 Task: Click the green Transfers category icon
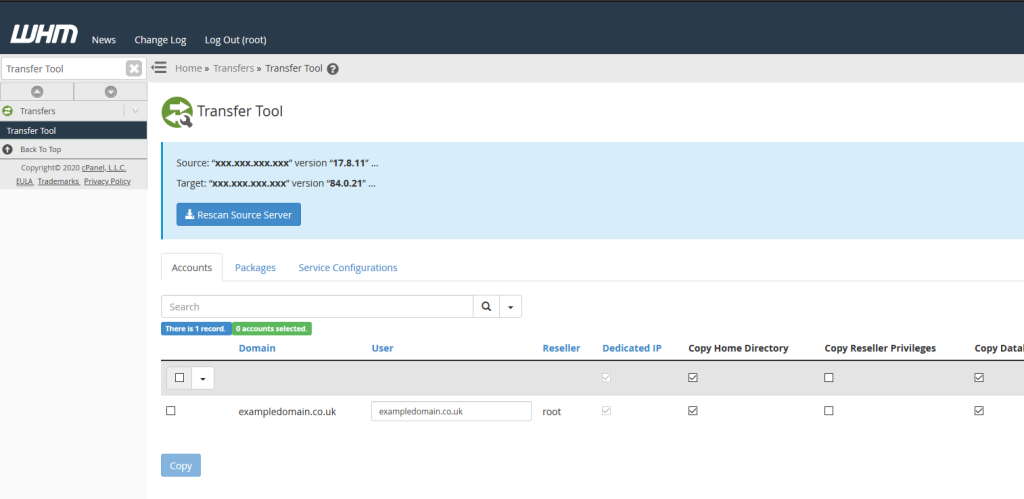pos(8,111)
